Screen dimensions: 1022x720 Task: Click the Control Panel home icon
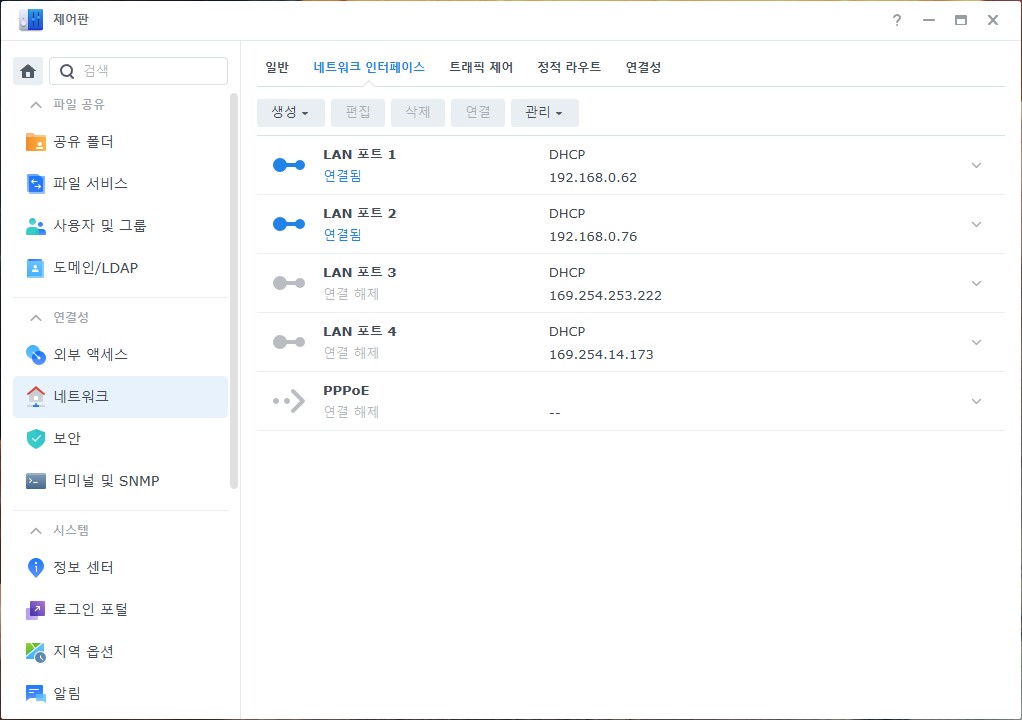click(28, 71)
